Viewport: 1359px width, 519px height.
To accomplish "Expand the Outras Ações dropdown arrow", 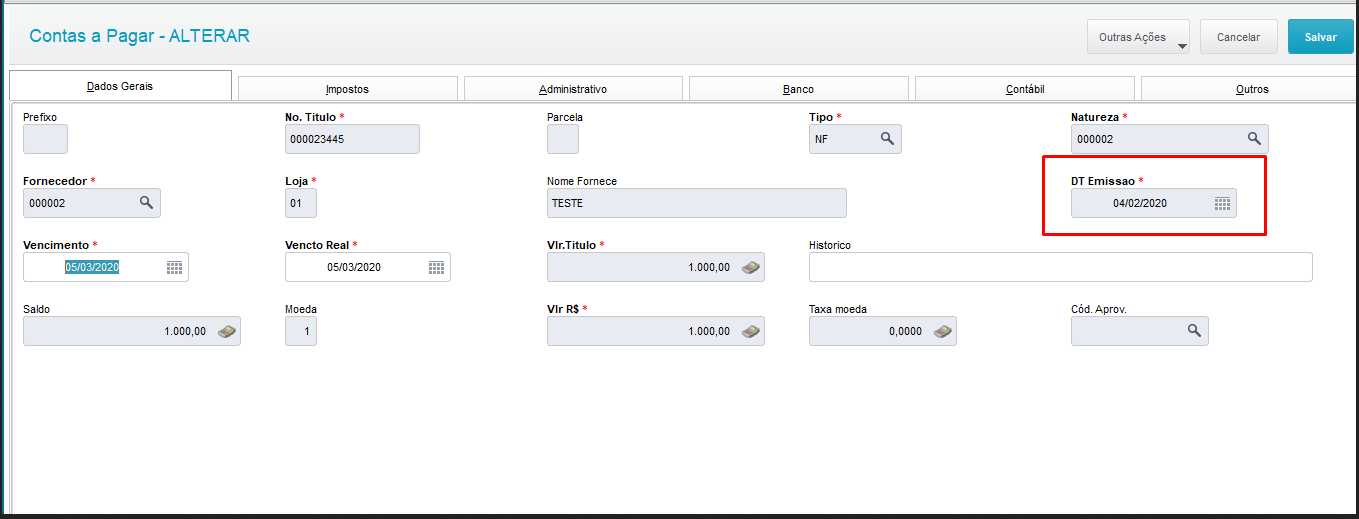I will 1181,46.
